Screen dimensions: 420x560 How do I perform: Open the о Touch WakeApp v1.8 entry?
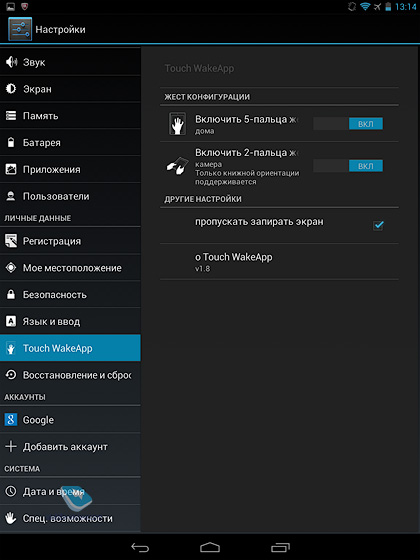[279, 262]
